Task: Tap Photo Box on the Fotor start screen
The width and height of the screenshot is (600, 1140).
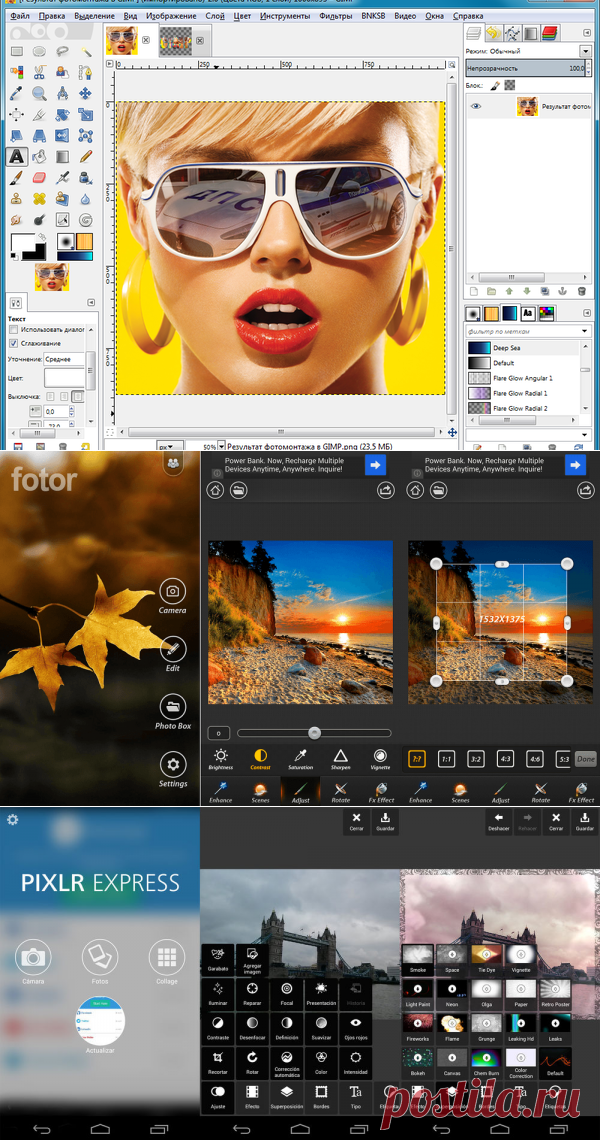Action: click(173, 712)
